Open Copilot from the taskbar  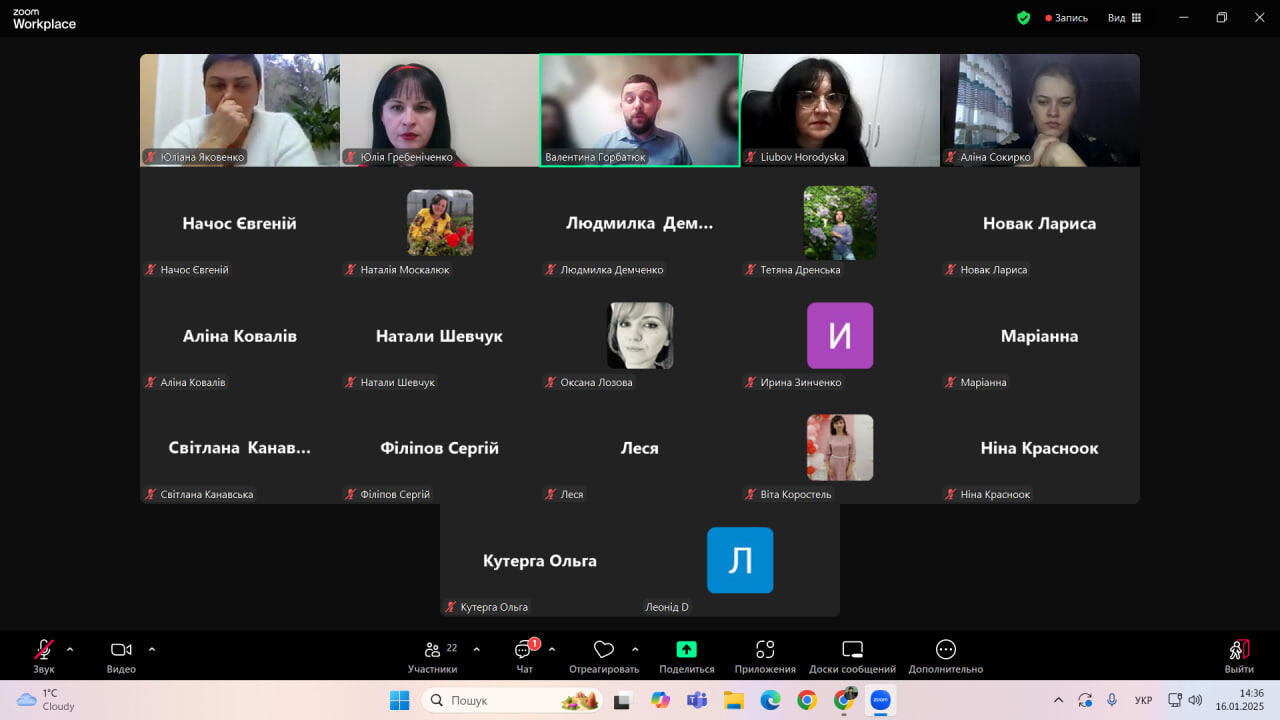[660, 700]
